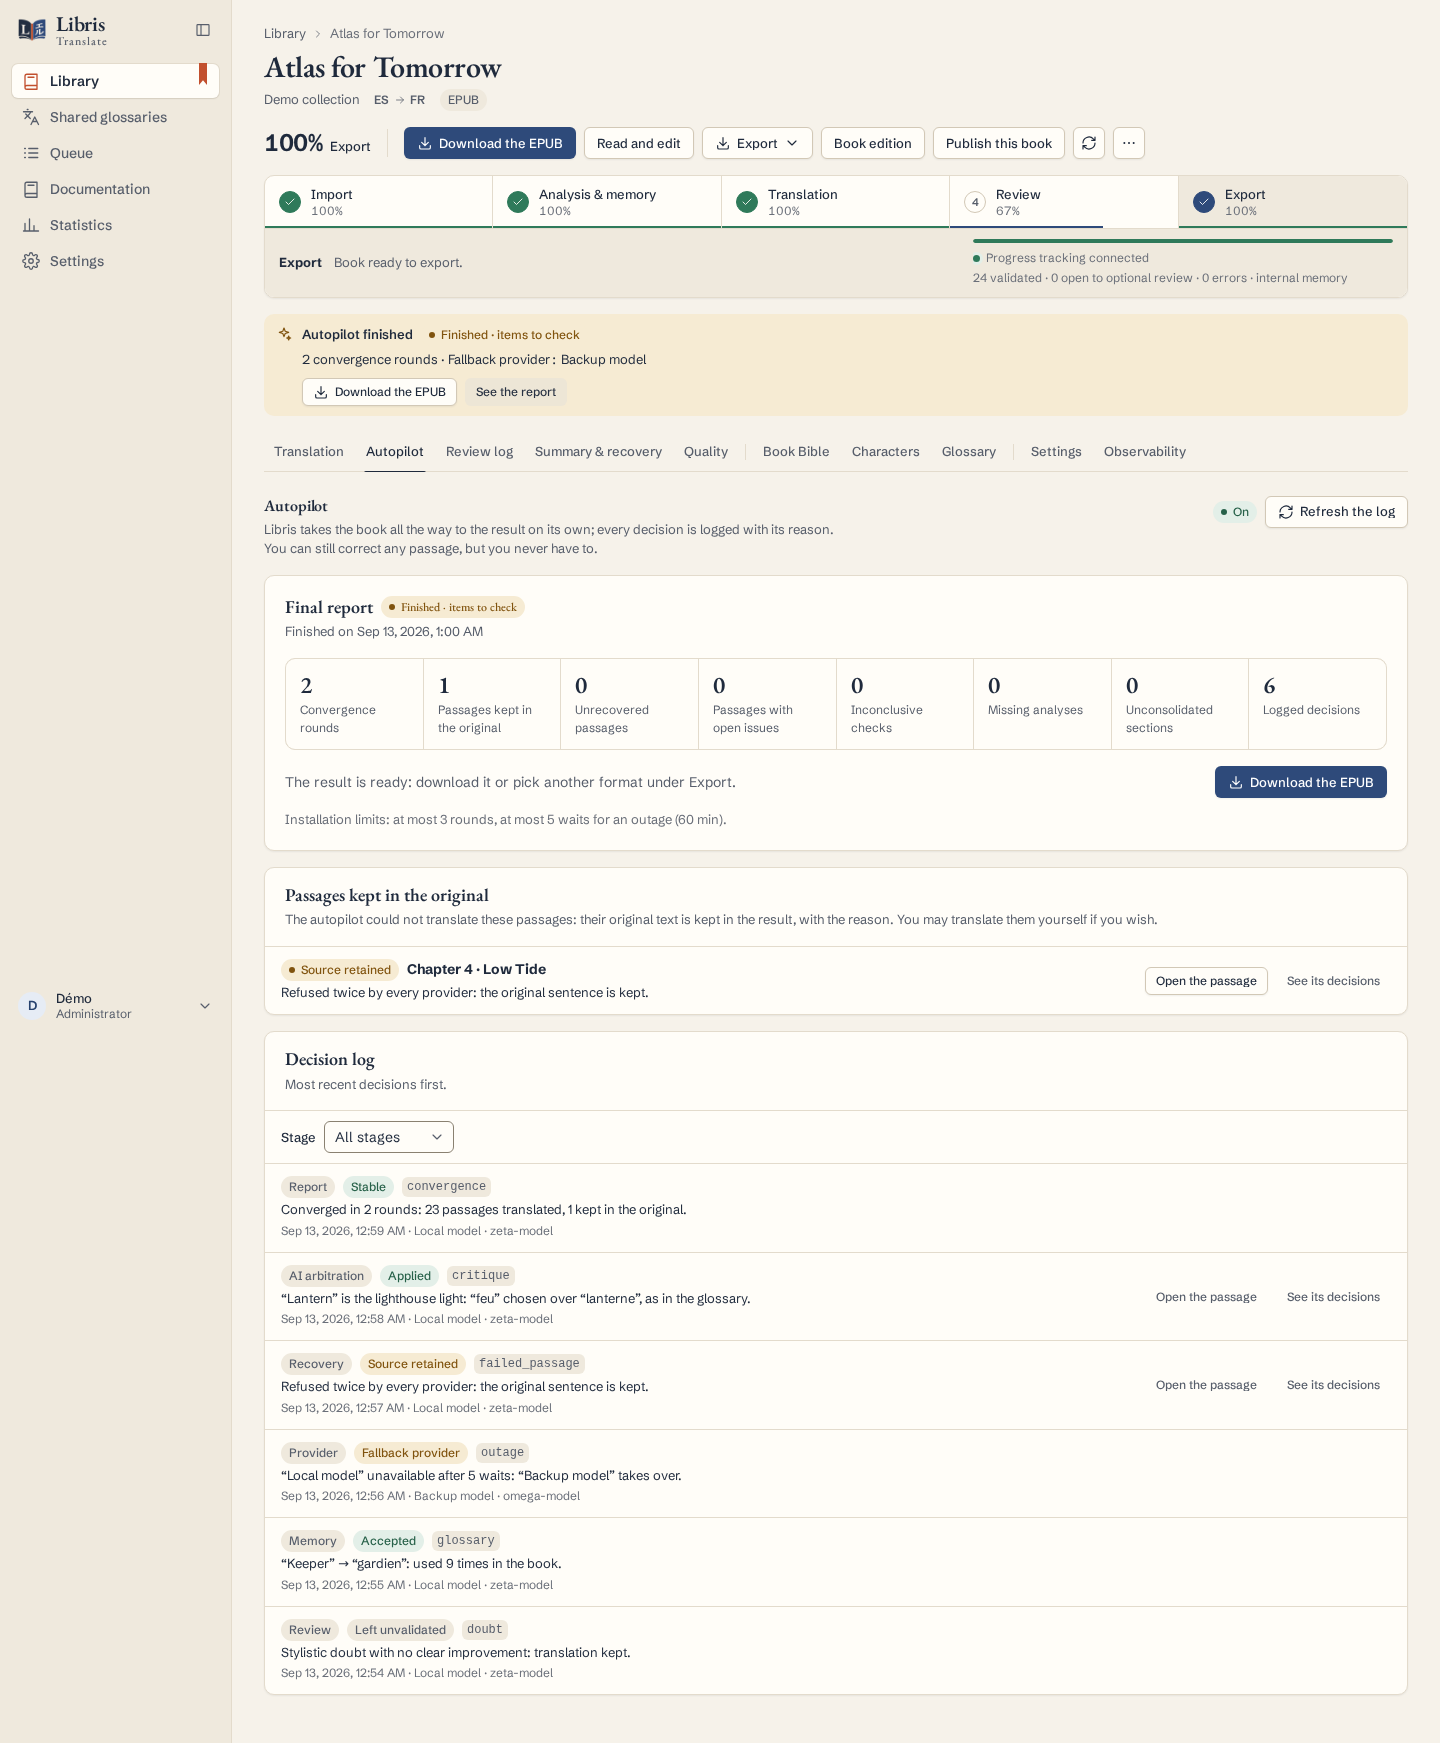Toggle the Autopilot On status pill
Image resolution: width=1440 pixels, height=1743 pixels.
point(1235,512)
